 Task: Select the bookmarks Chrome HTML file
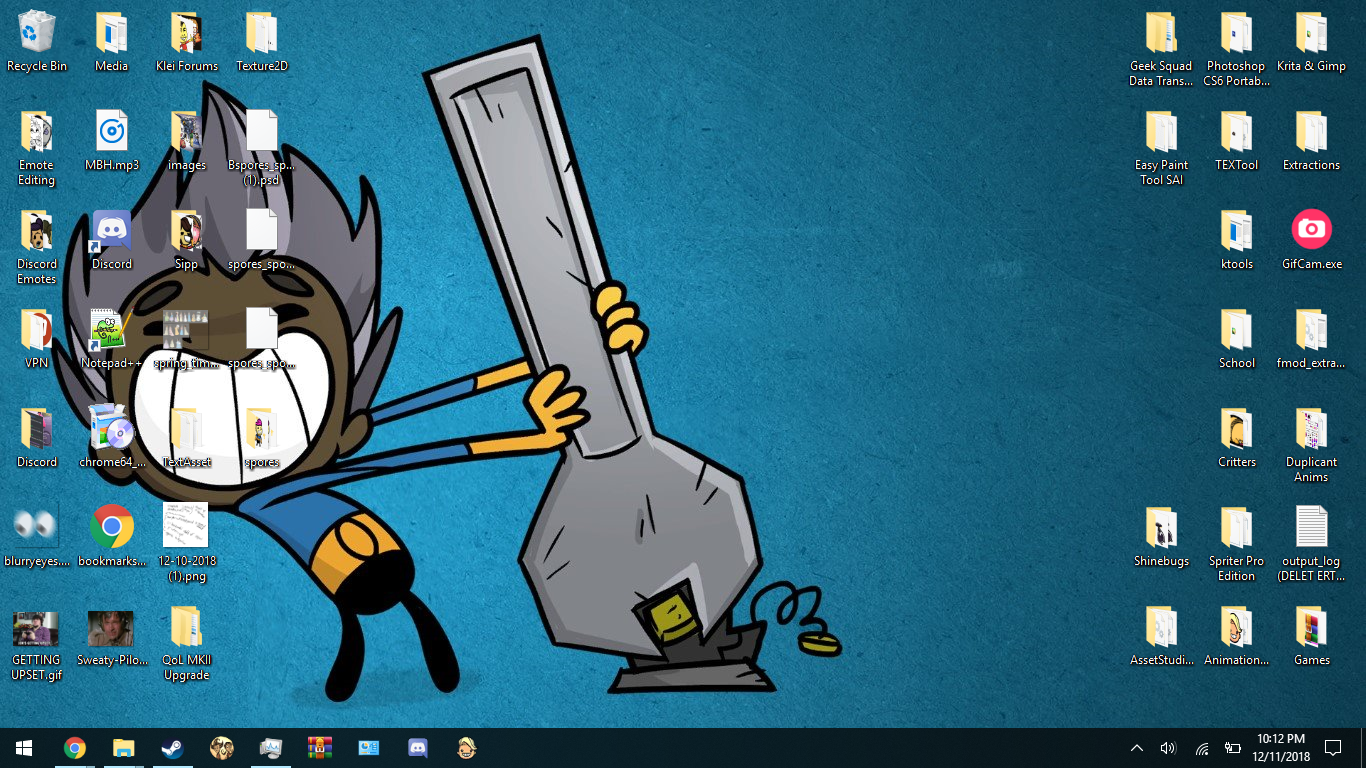pyautogui.click(x=112, y=537)
